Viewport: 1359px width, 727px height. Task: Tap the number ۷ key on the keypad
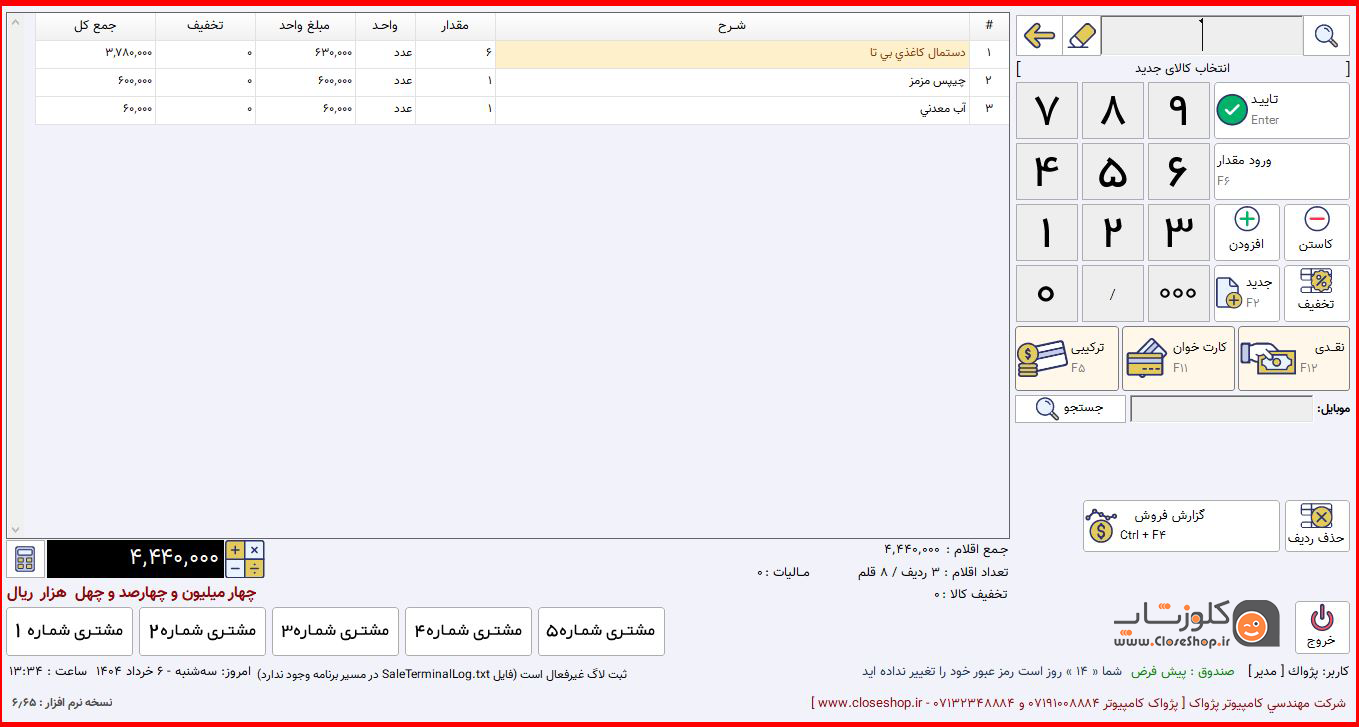click(x=1047, y=110)
